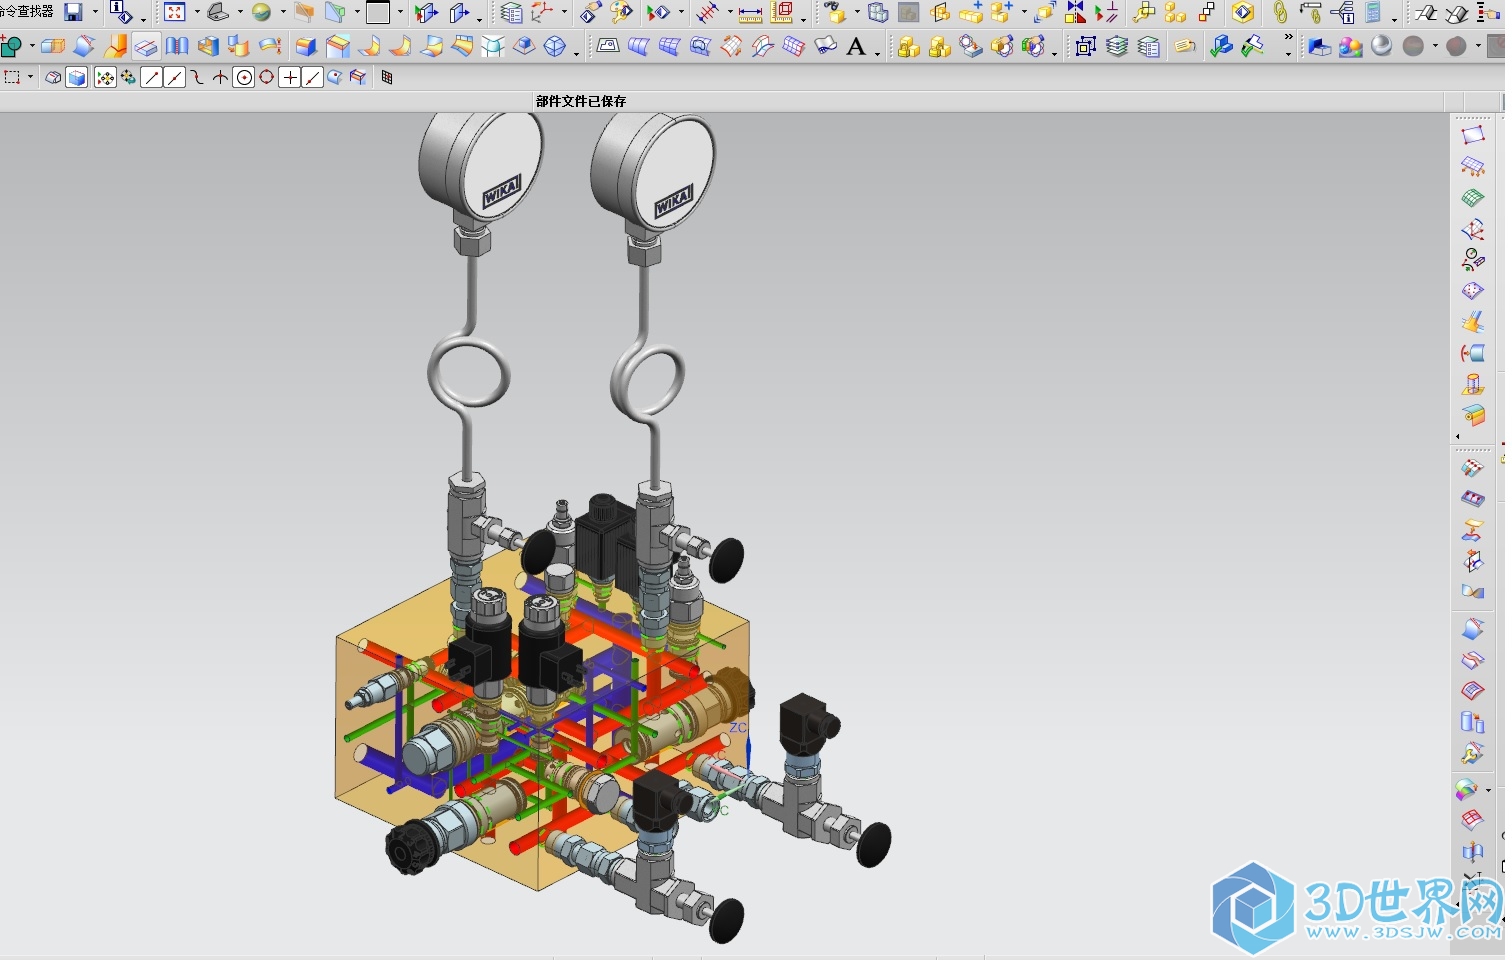This screenshot has width=1512, height=963.
Task: Click the 部件文件已保存 status message
Action: click(x=581, y=101)
